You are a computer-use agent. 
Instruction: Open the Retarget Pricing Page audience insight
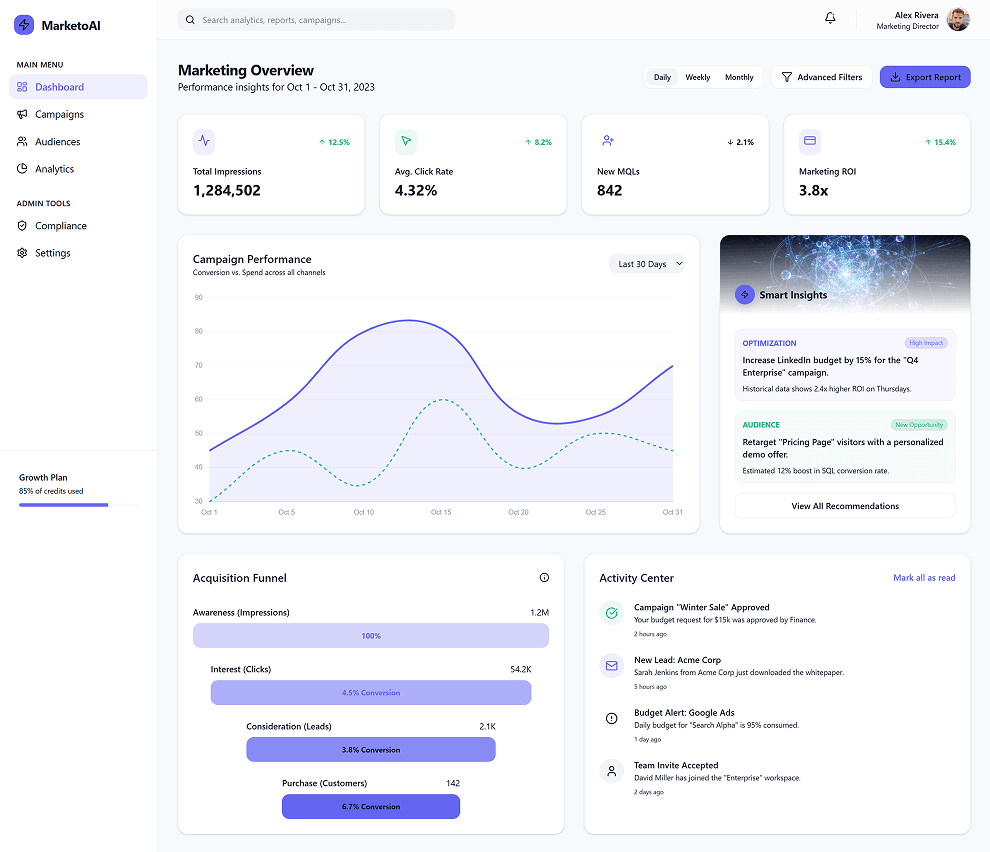tap(845, 447)
